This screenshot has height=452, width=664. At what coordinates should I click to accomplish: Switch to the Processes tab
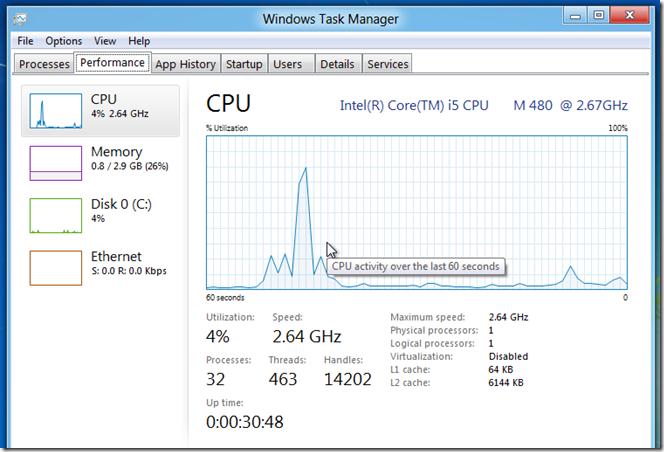point(45,64)
